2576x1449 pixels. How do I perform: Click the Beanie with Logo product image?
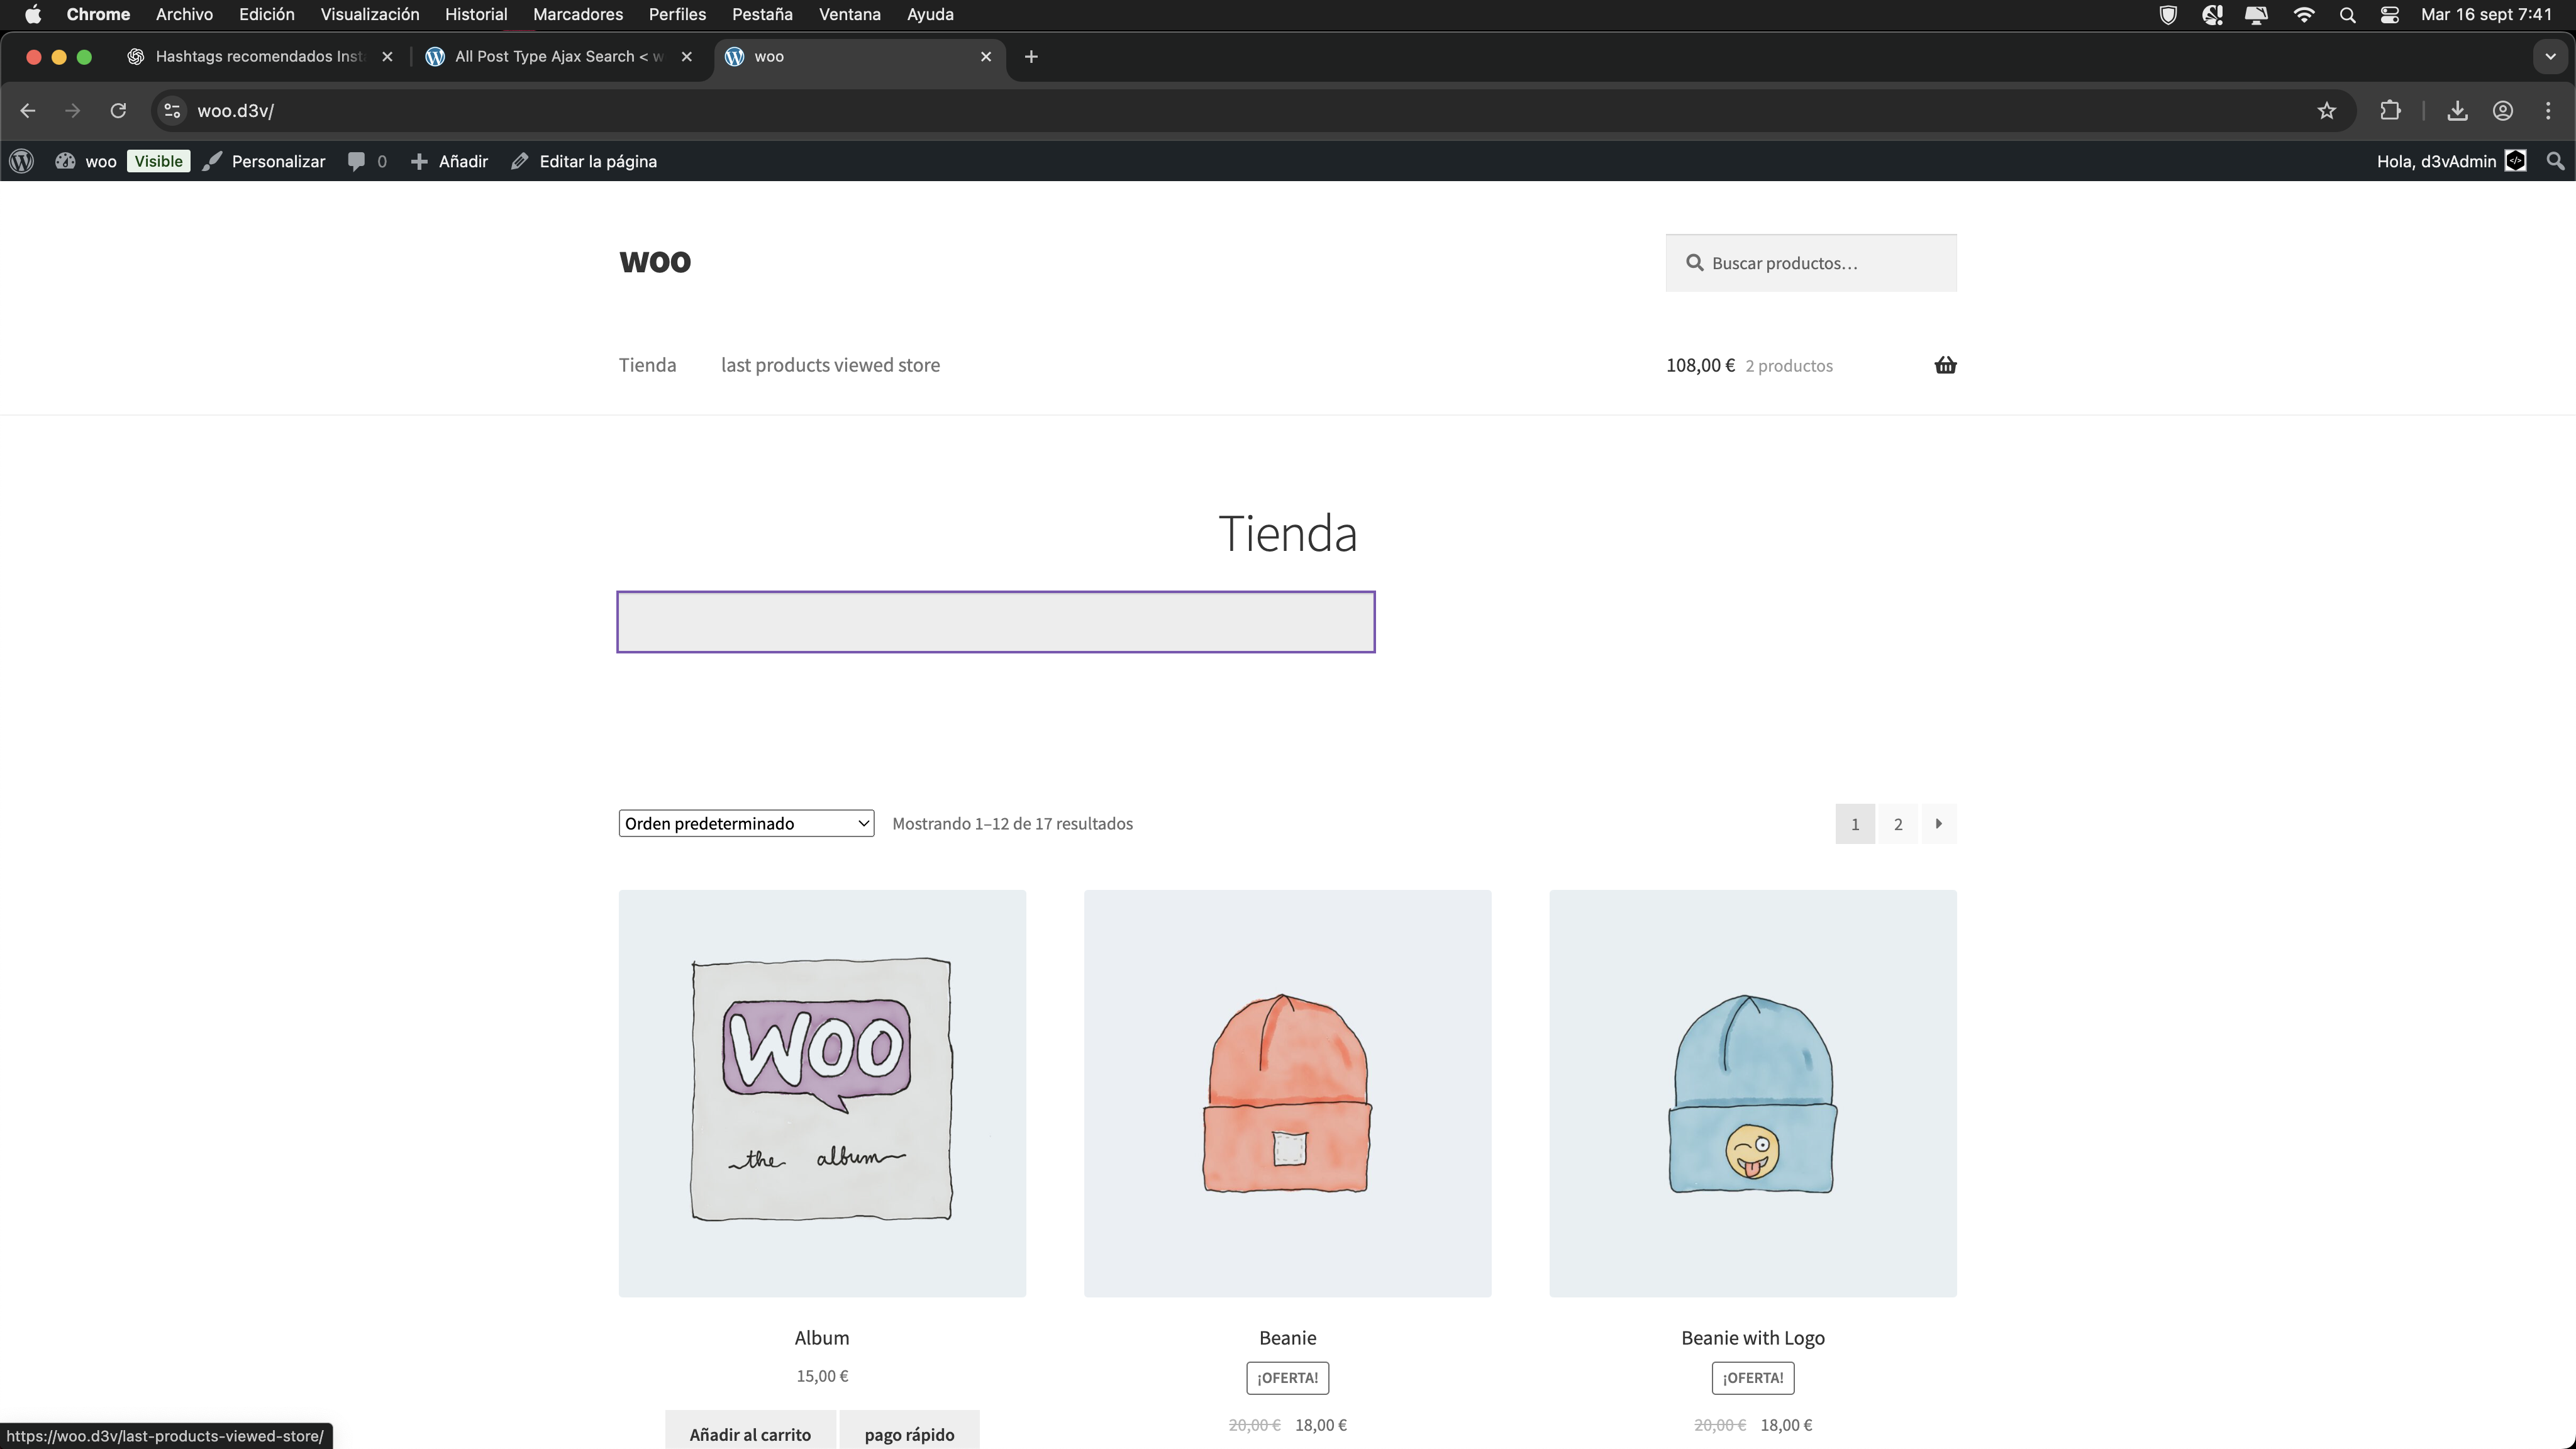(1752, 1093)
